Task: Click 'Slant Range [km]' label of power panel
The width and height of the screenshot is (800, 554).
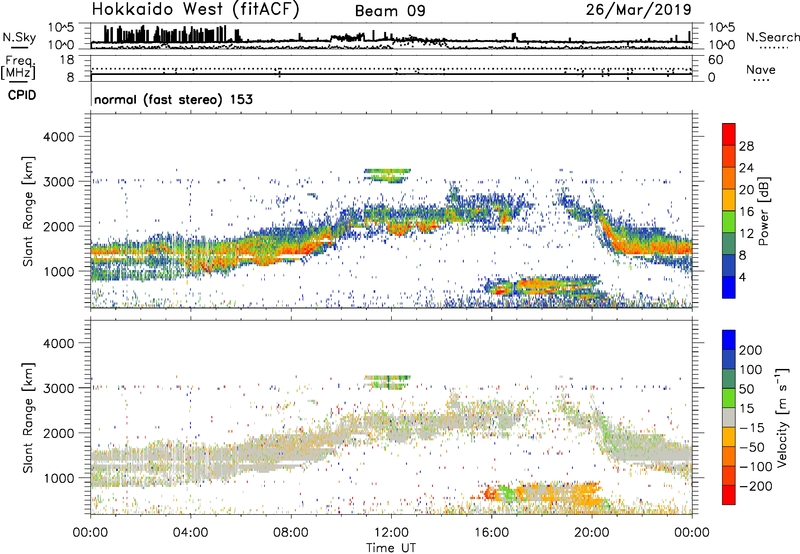Action: click(28, 212)
